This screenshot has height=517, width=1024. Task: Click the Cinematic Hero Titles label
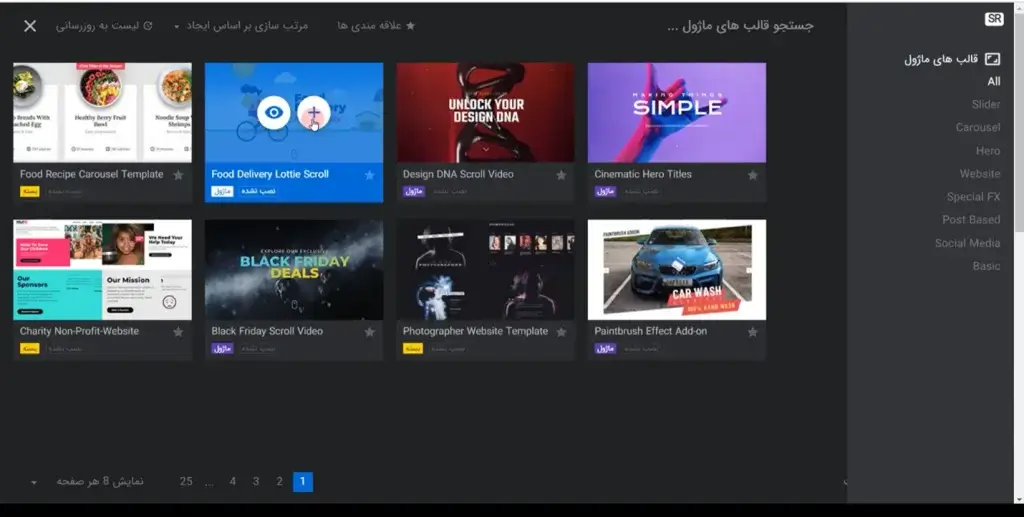(643, 174)
